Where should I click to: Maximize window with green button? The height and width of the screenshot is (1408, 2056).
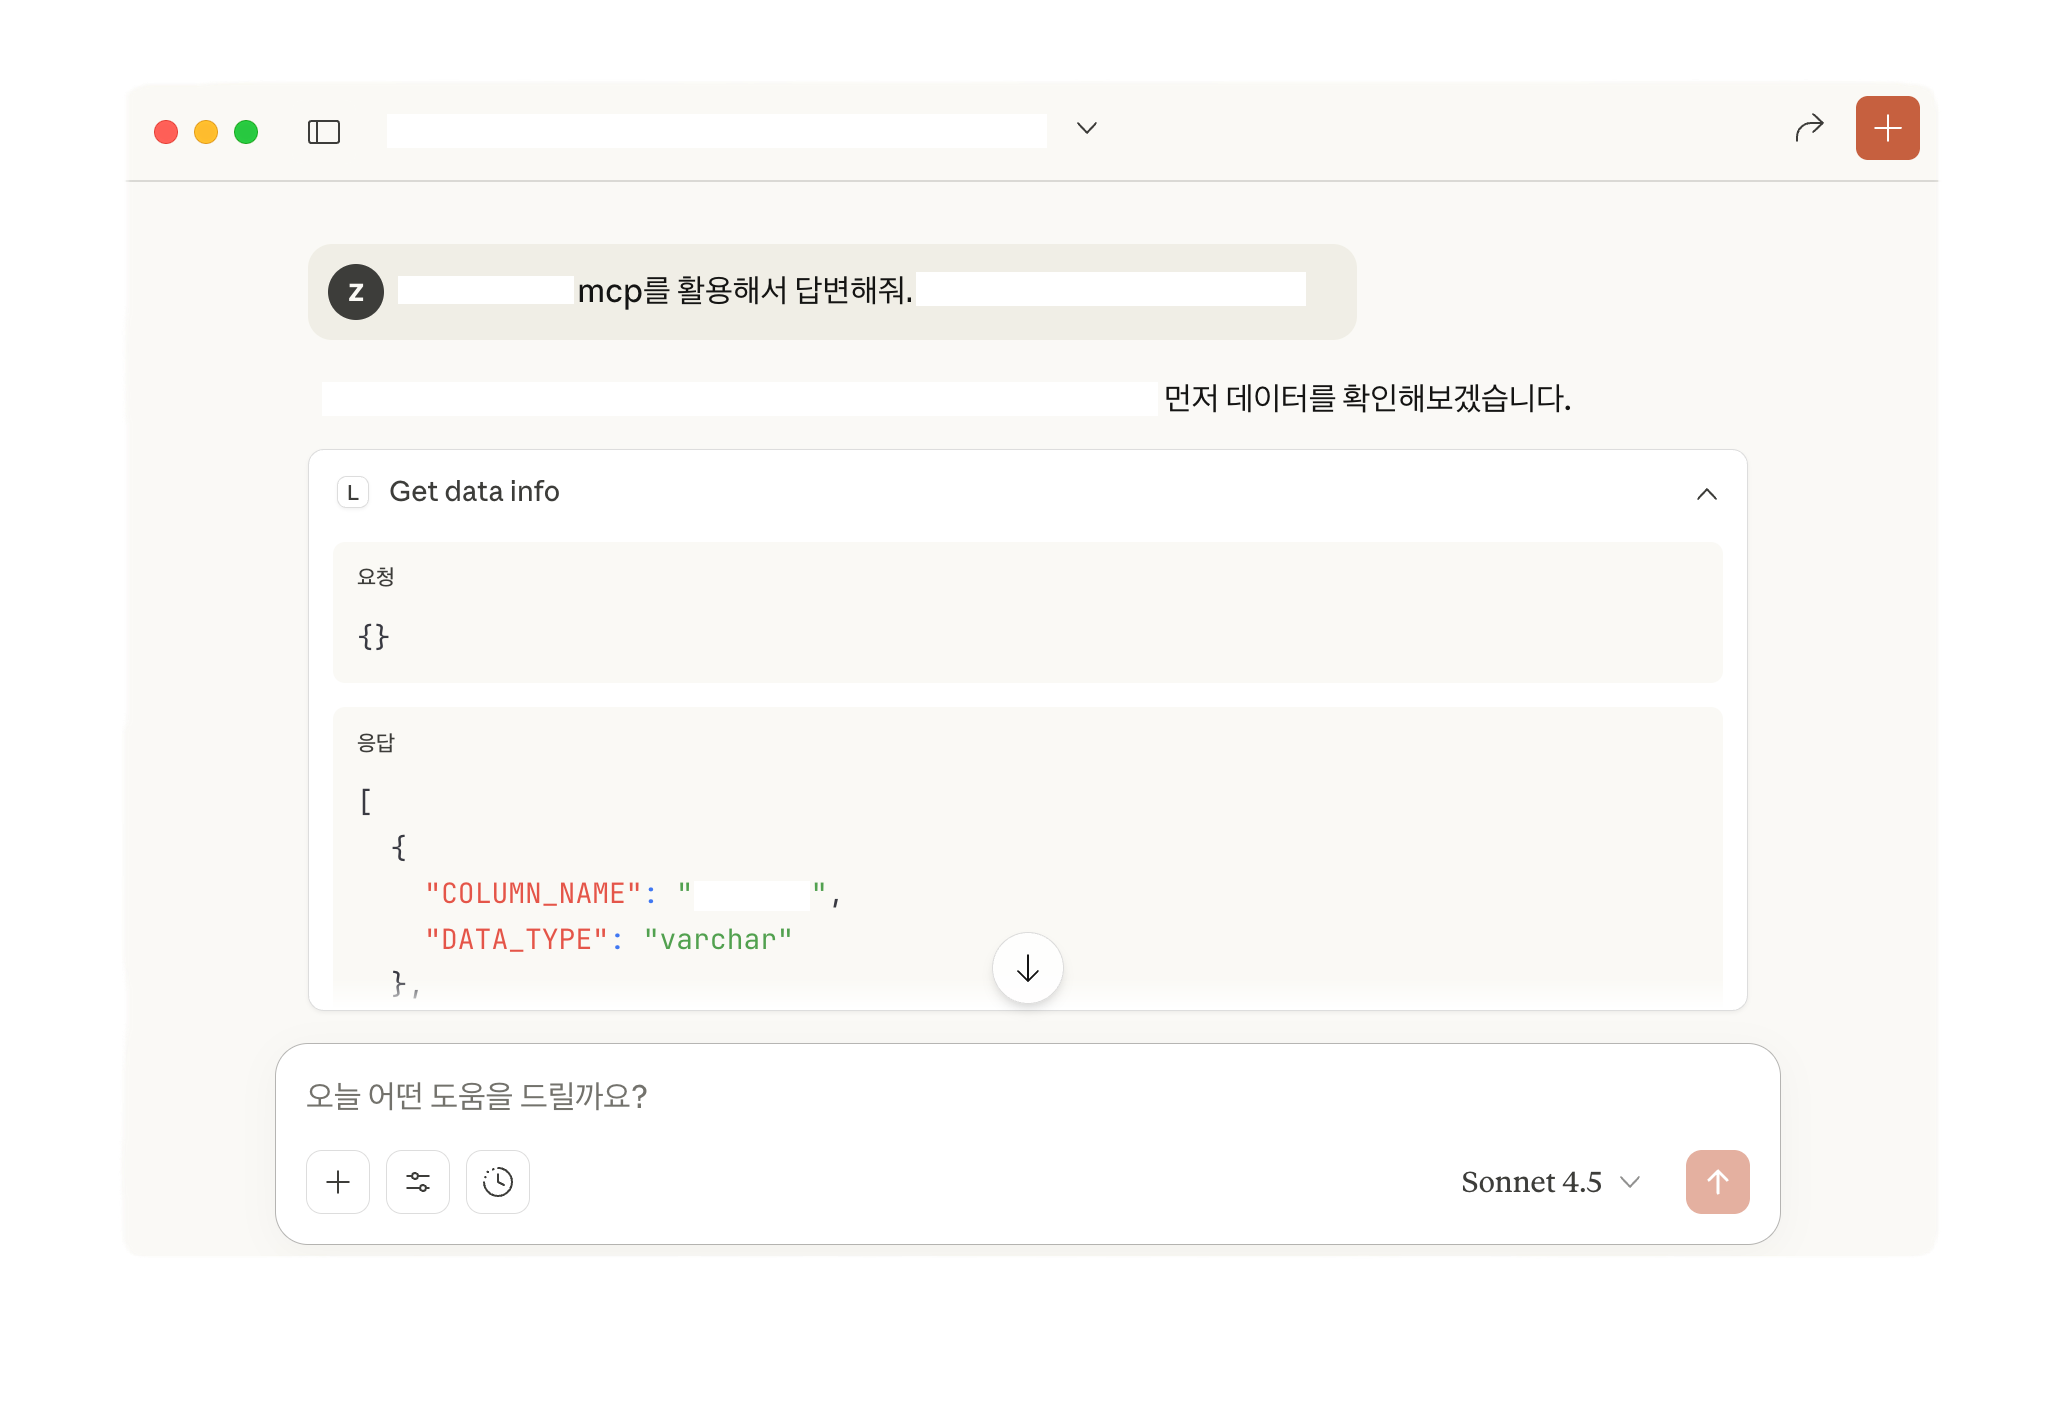pos(246,132)
